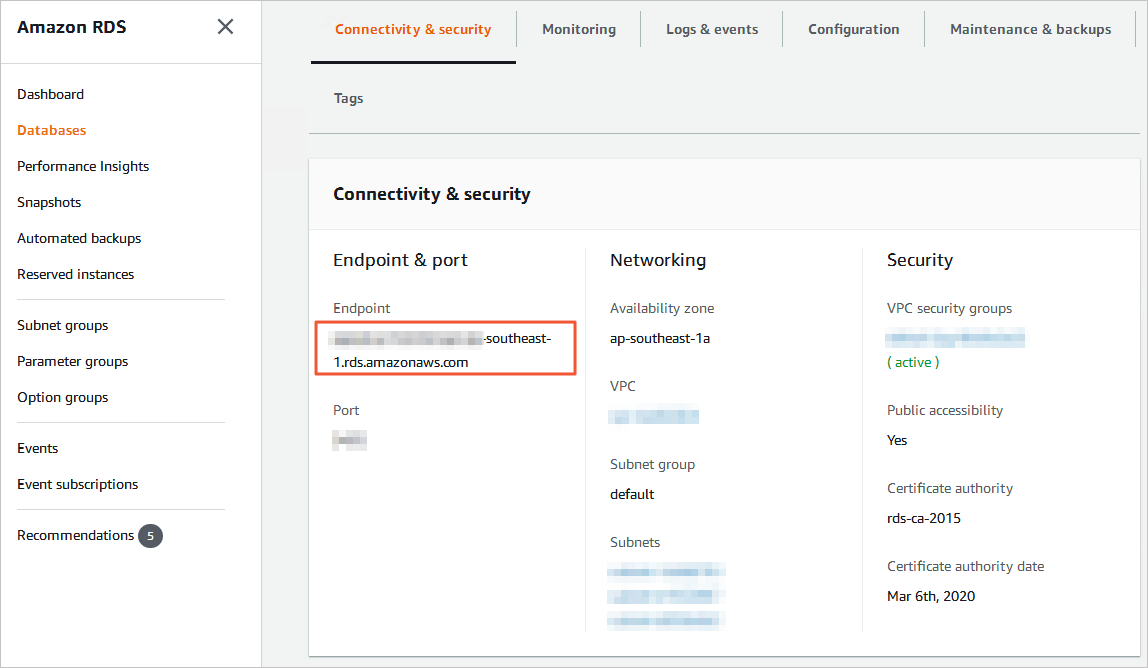Click subnet group value default
The height and width of the screenshot is (668, 1148).
pos(632,494)
